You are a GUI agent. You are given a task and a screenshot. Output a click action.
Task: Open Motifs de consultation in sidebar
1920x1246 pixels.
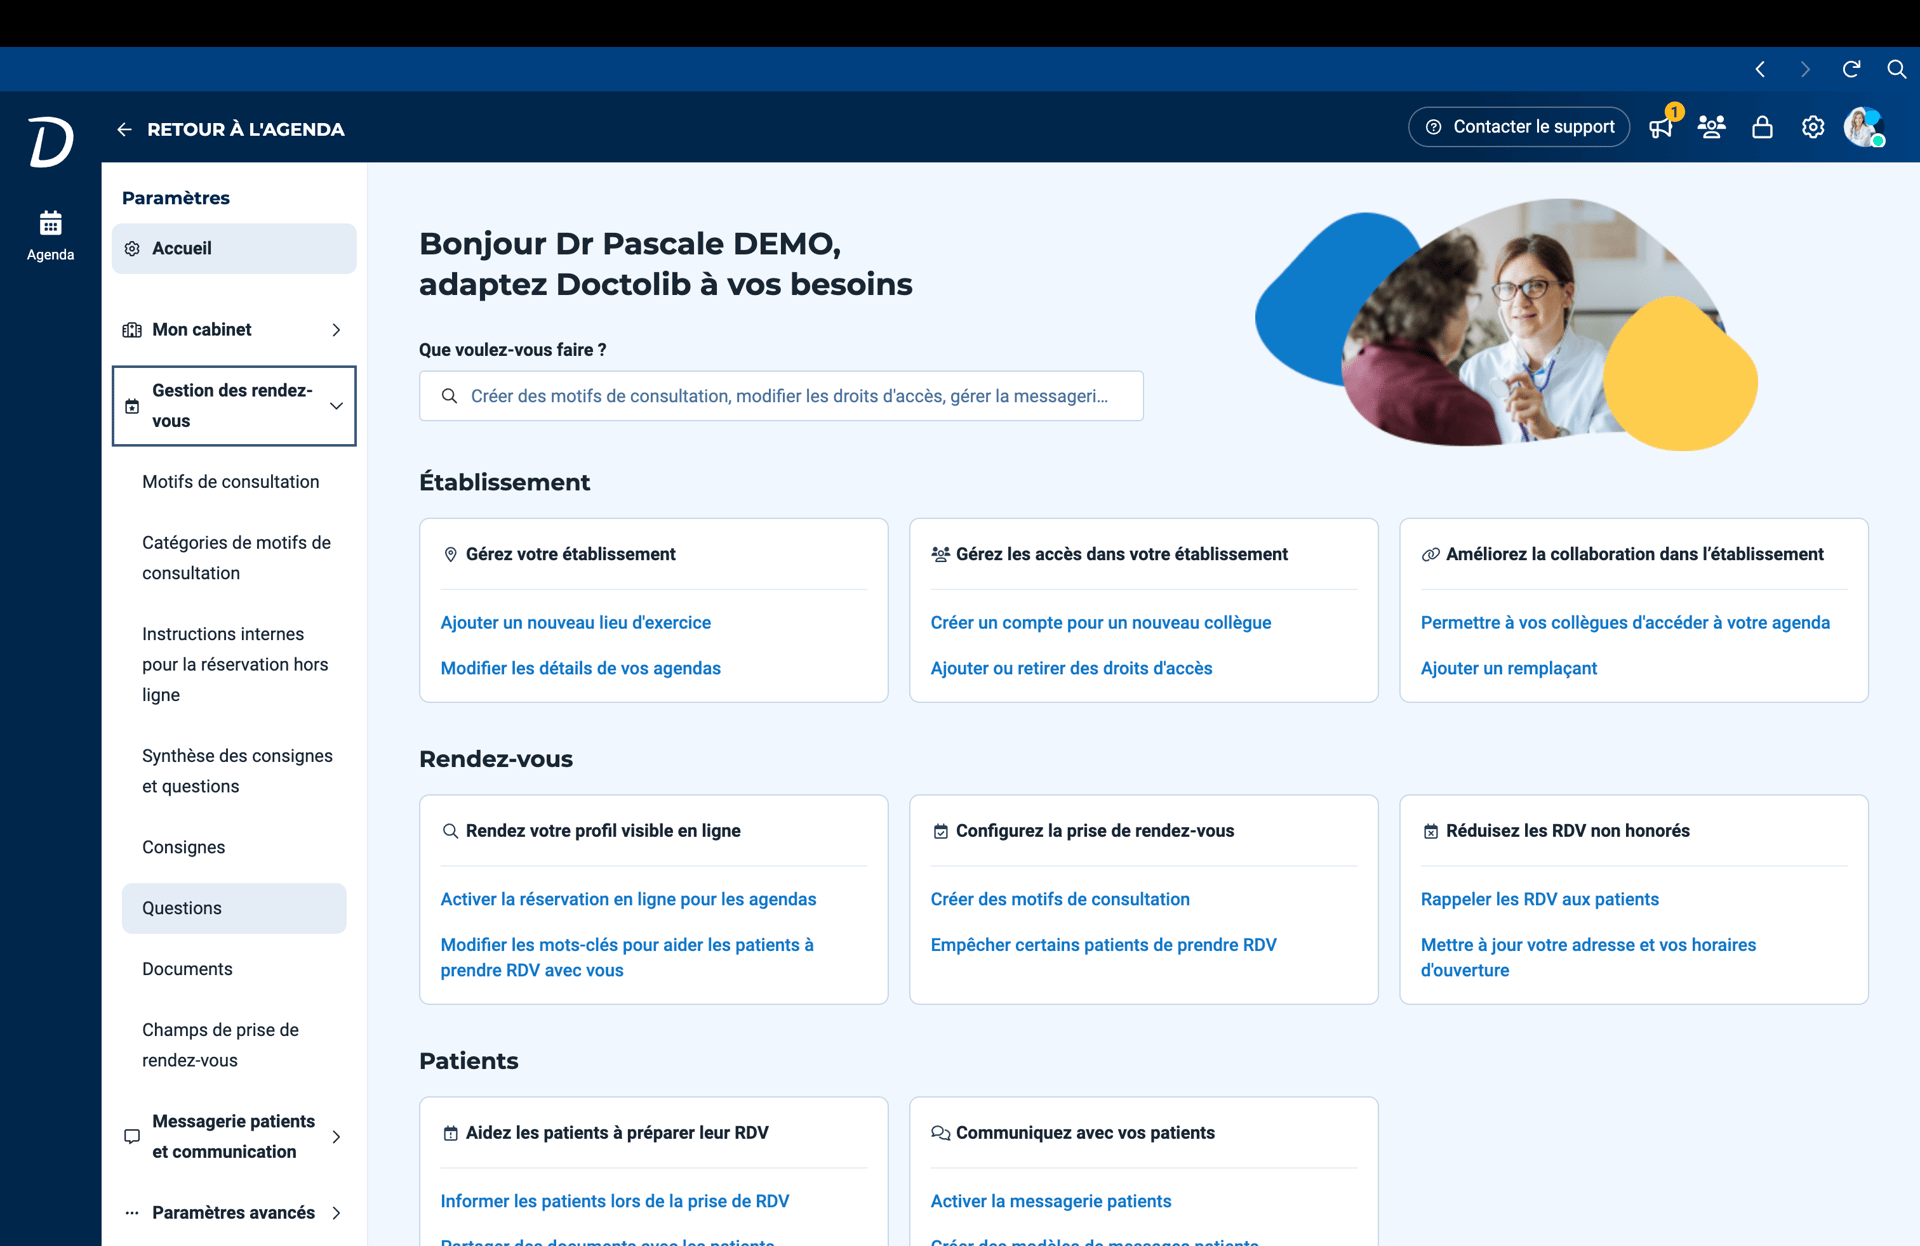point(231,482)
